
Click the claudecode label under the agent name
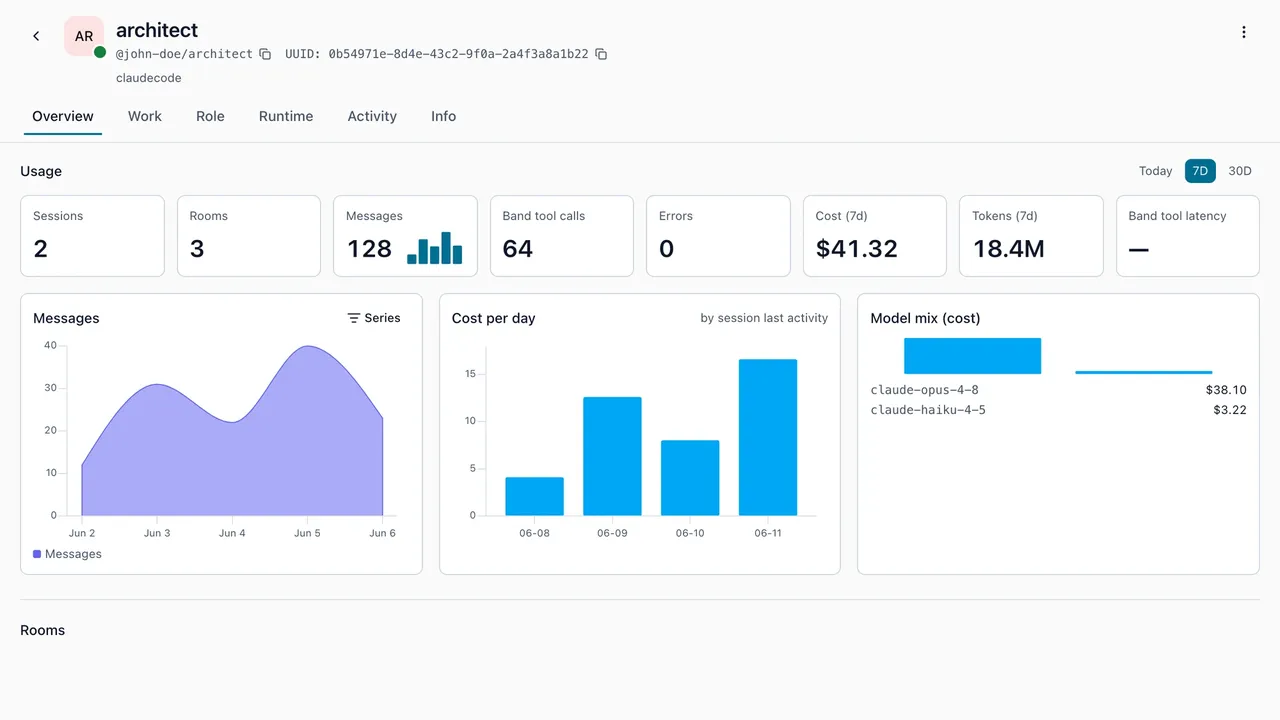click(149, 78)
